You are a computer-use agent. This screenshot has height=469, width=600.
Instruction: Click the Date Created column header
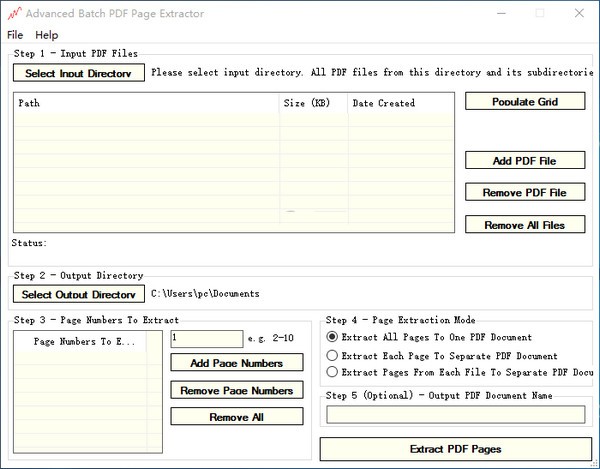[400, 103]
